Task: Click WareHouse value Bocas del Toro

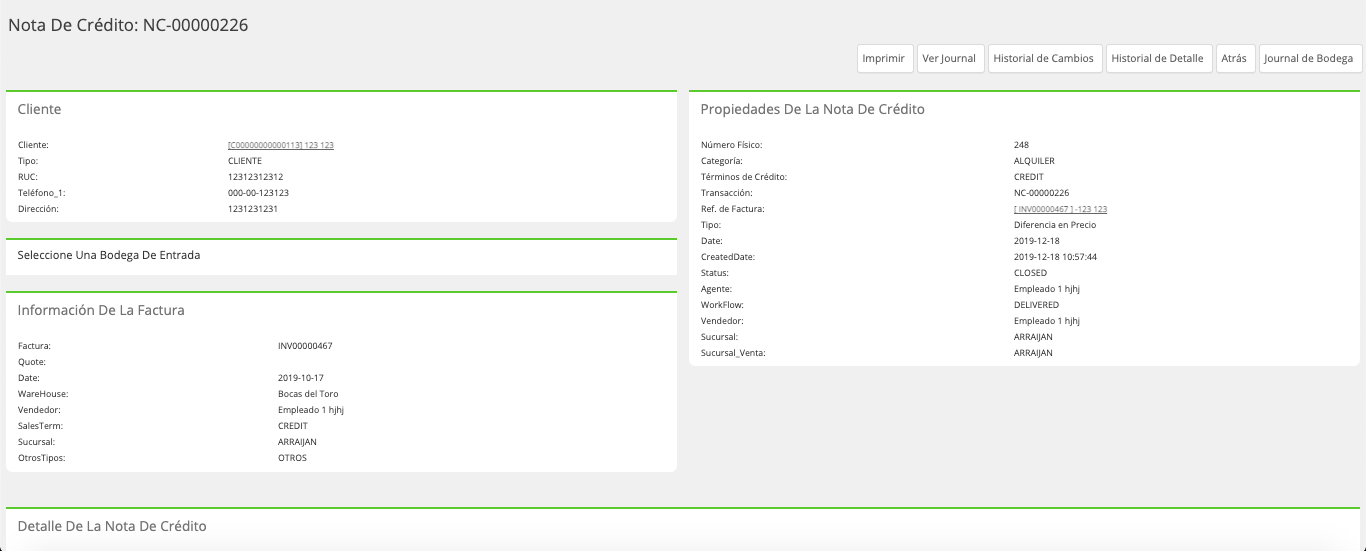Action: (x=308, y=394)
